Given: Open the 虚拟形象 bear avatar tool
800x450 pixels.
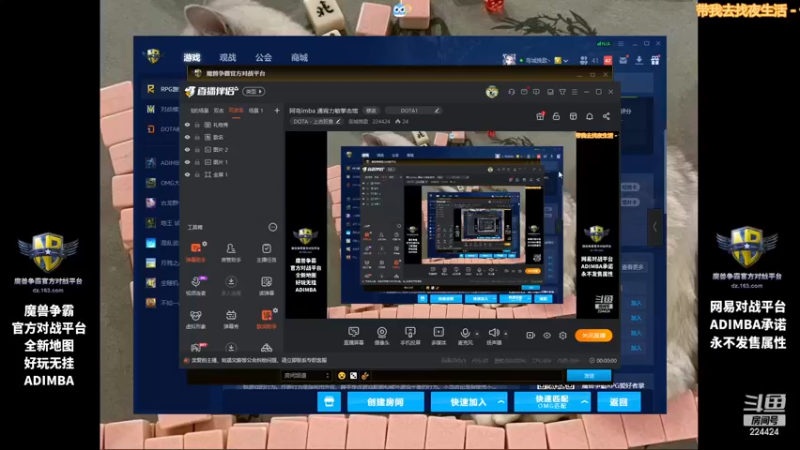Looking at the screenshot, I should point(195,319).
